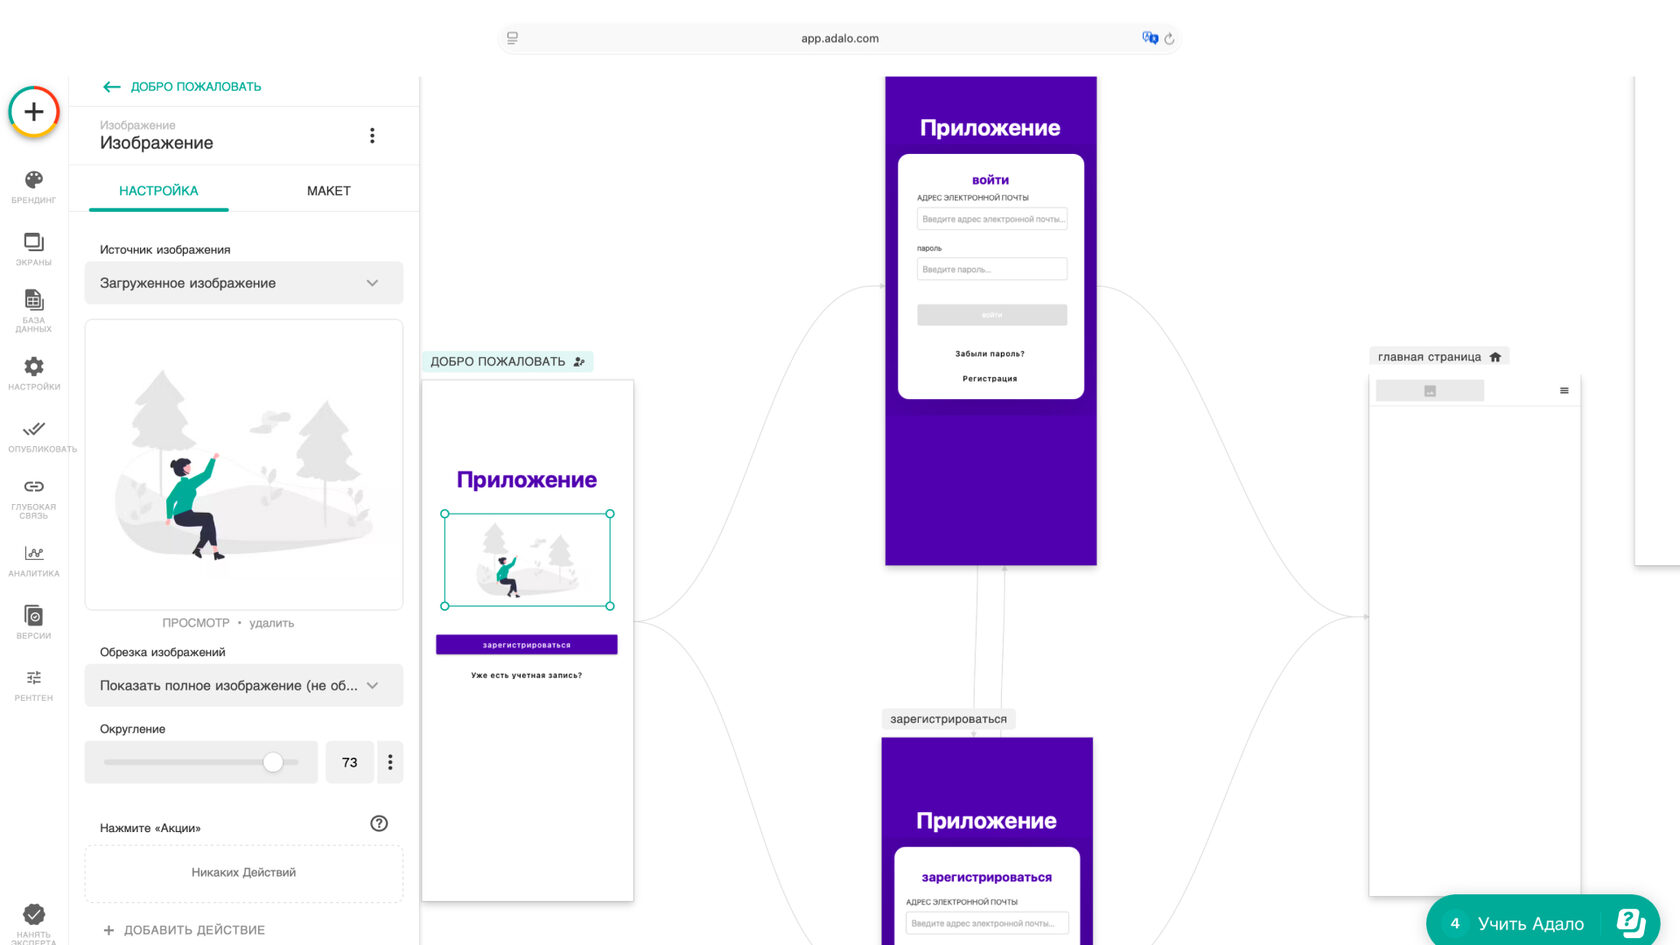
Task: Click ПРОСМОТР link under image preview
Action: (x=196, y=623)
